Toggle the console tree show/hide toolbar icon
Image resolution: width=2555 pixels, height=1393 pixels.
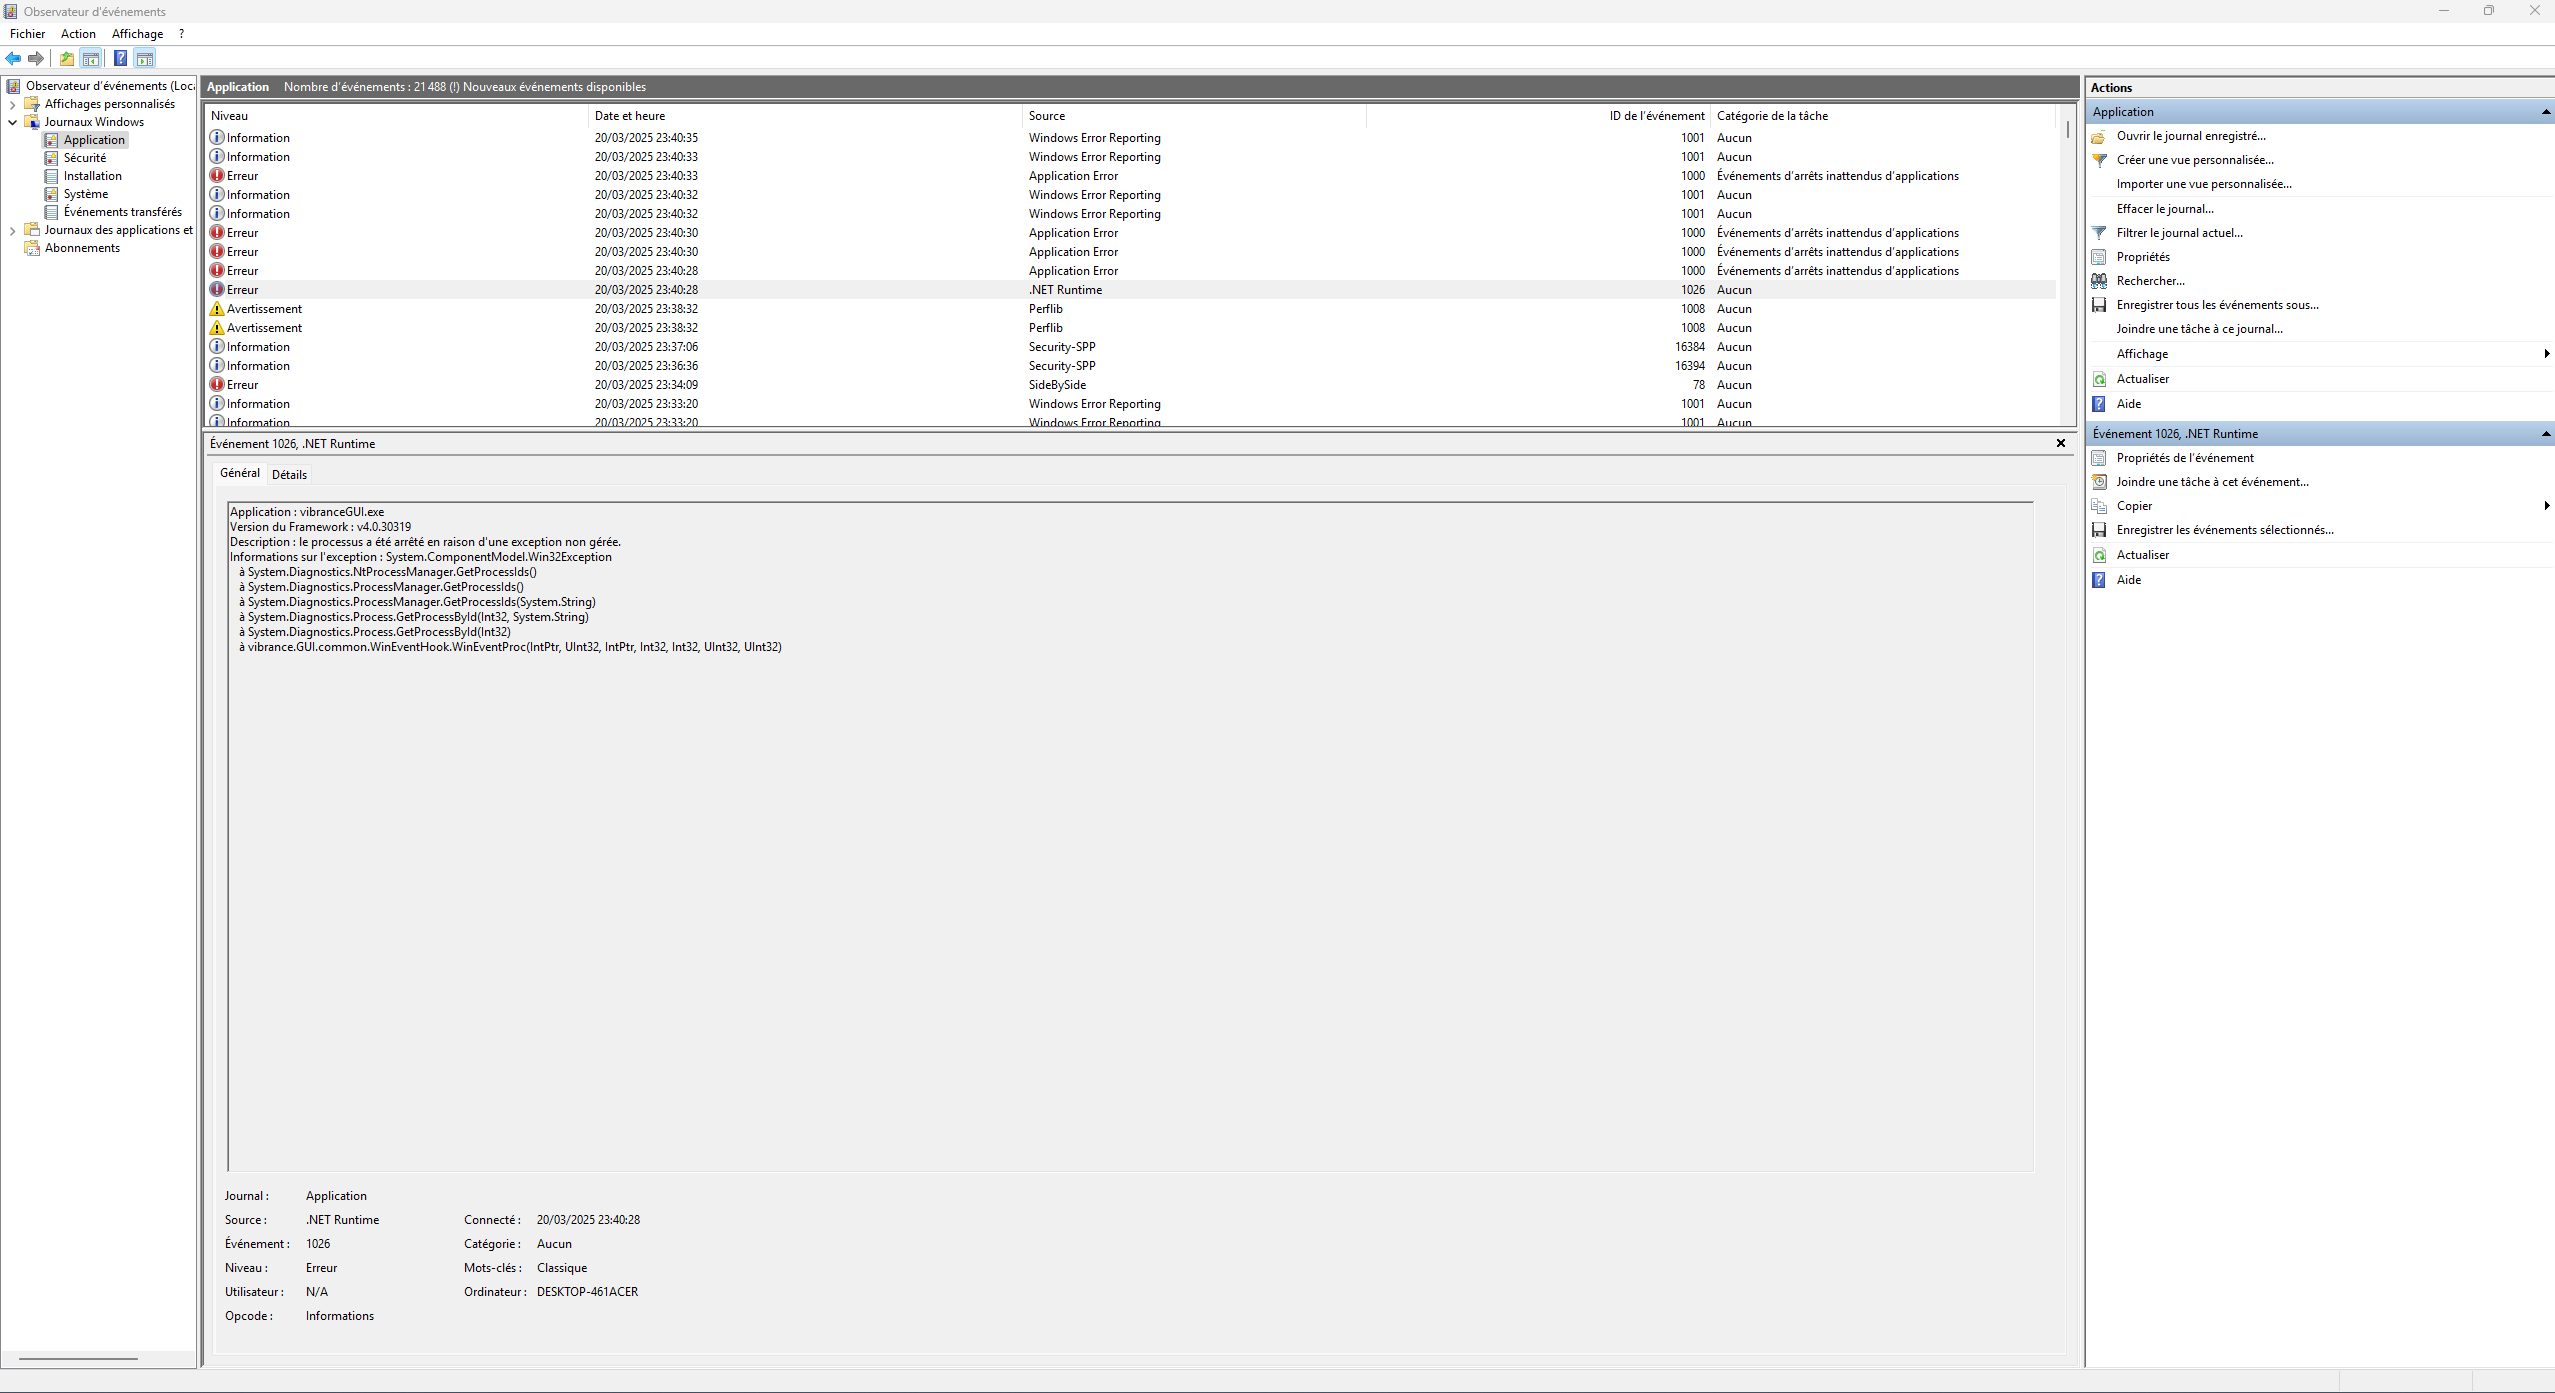click(x=91, y=58)
